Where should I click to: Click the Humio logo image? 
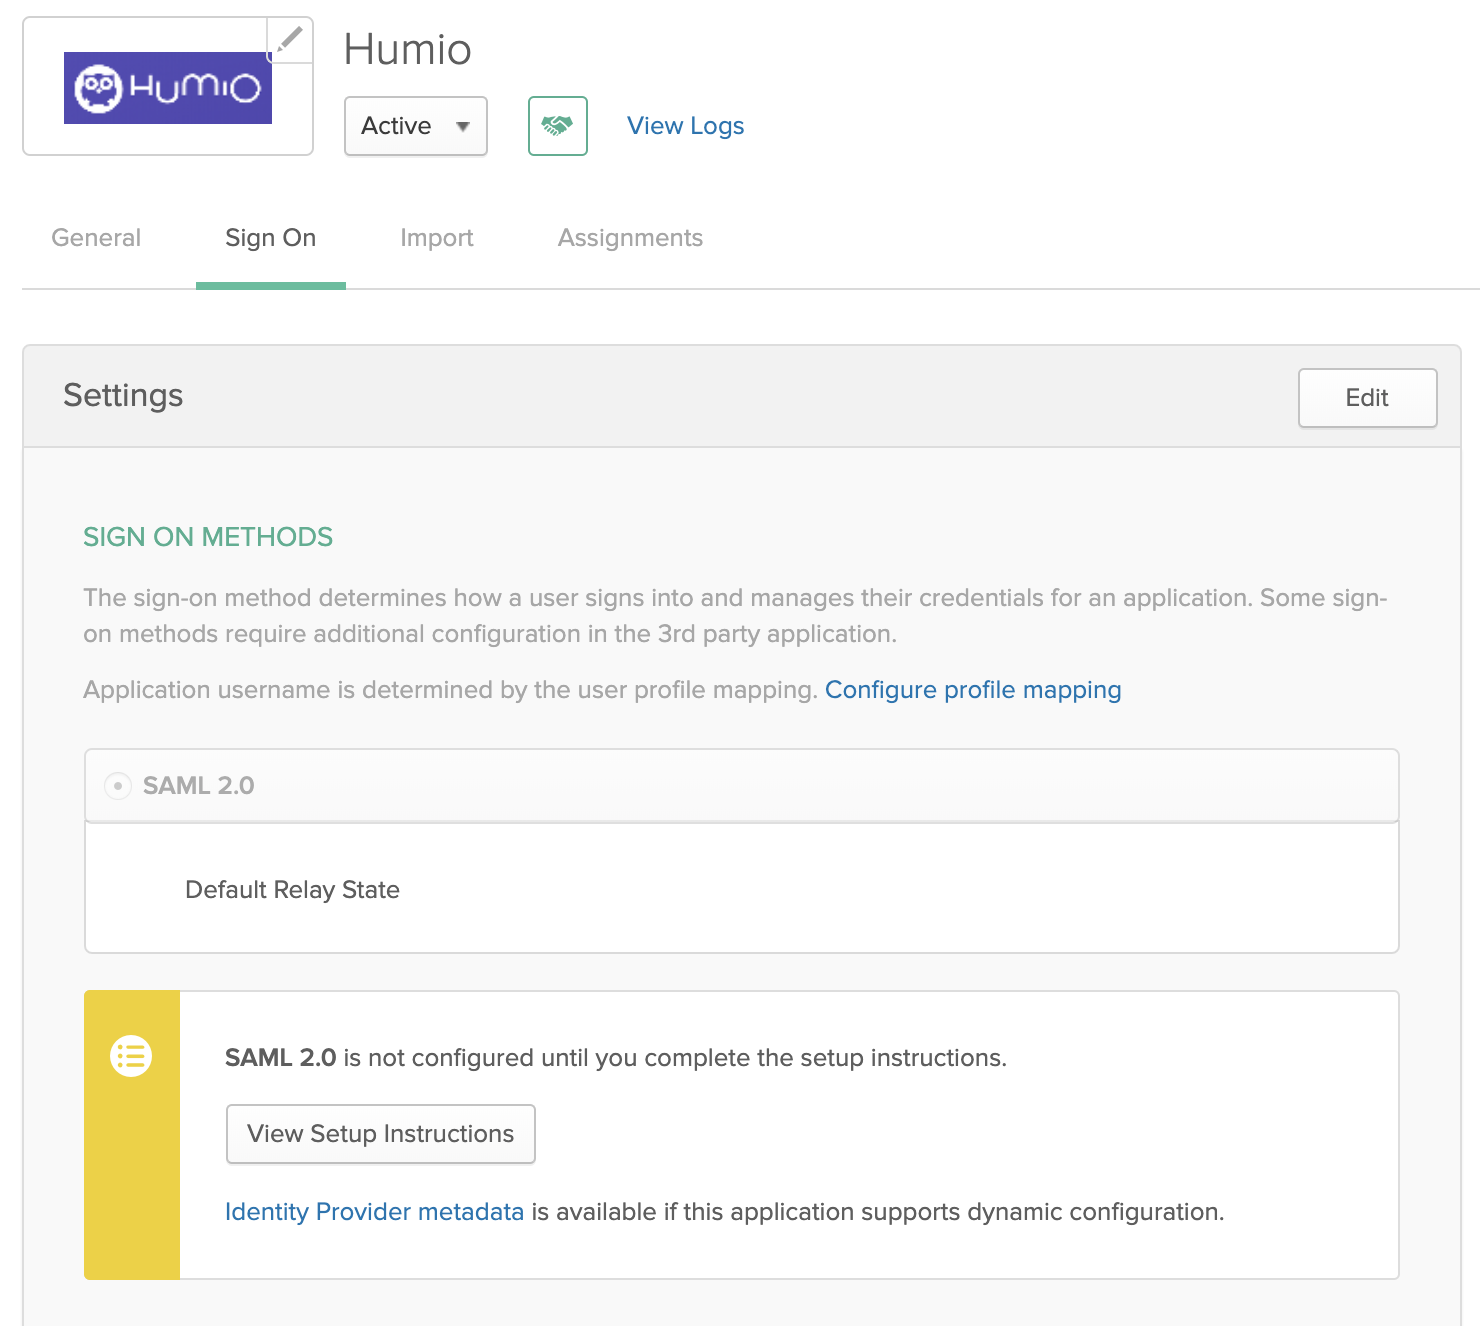pos(168,88)
